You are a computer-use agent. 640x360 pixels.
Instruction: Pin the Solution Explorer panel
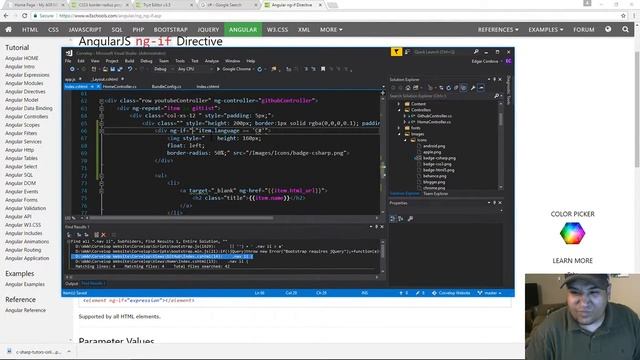pos(494,79)
